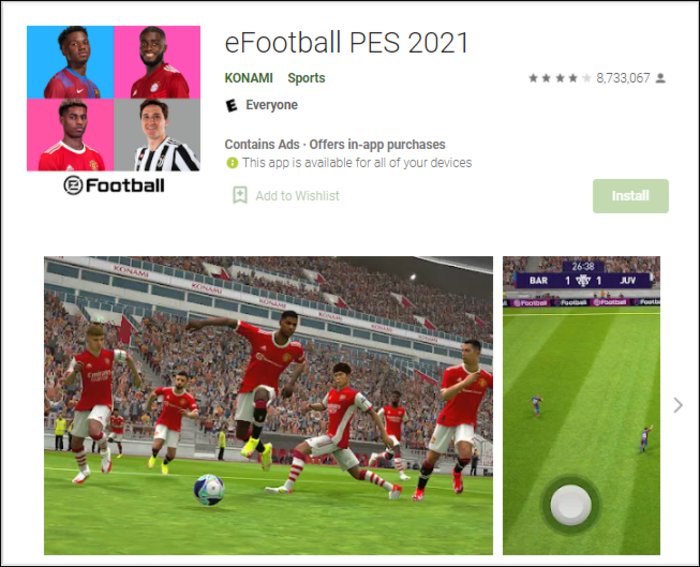The height and width of the screenshot is (567, 700).
Task: Click the green info availability icon
Action: click(232, 163)
